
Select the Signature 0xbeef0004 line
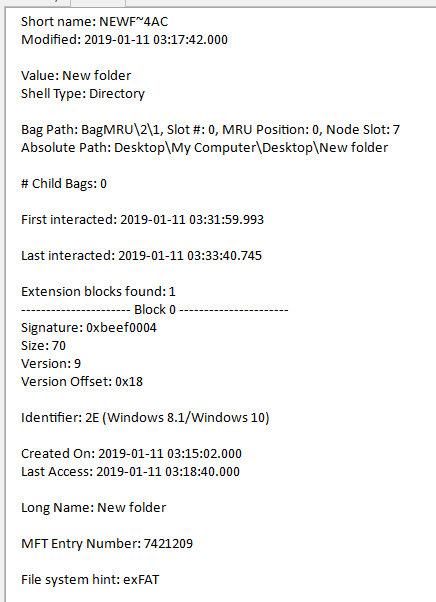coord(89,328)
